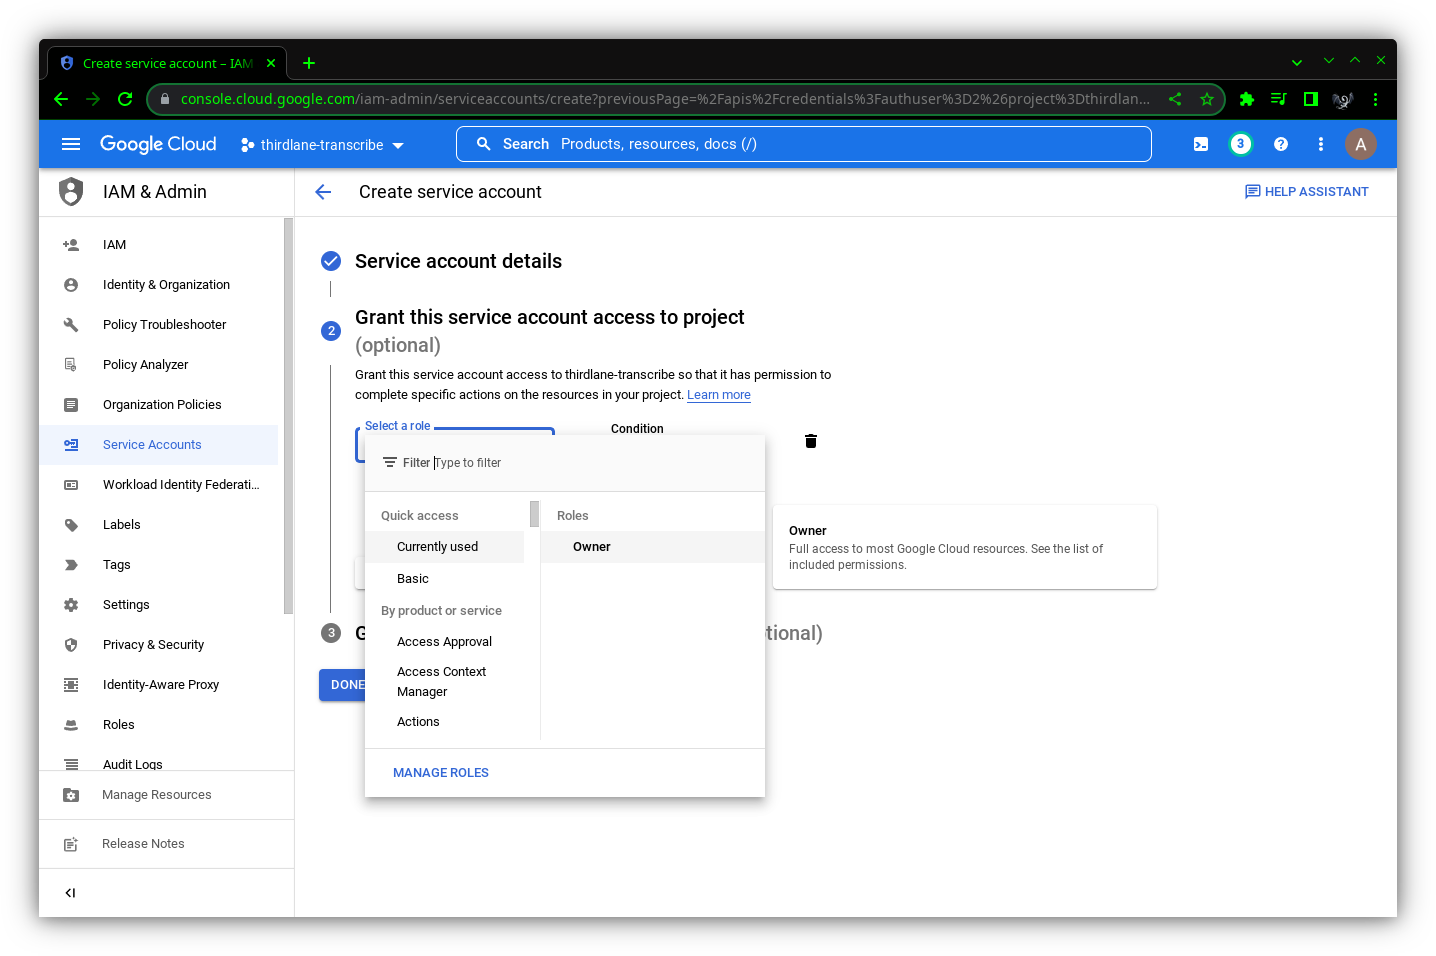This screenshot has width=1436, height=956.
Task: Click the Labels tag icon in sidebar
Action: 71,525
